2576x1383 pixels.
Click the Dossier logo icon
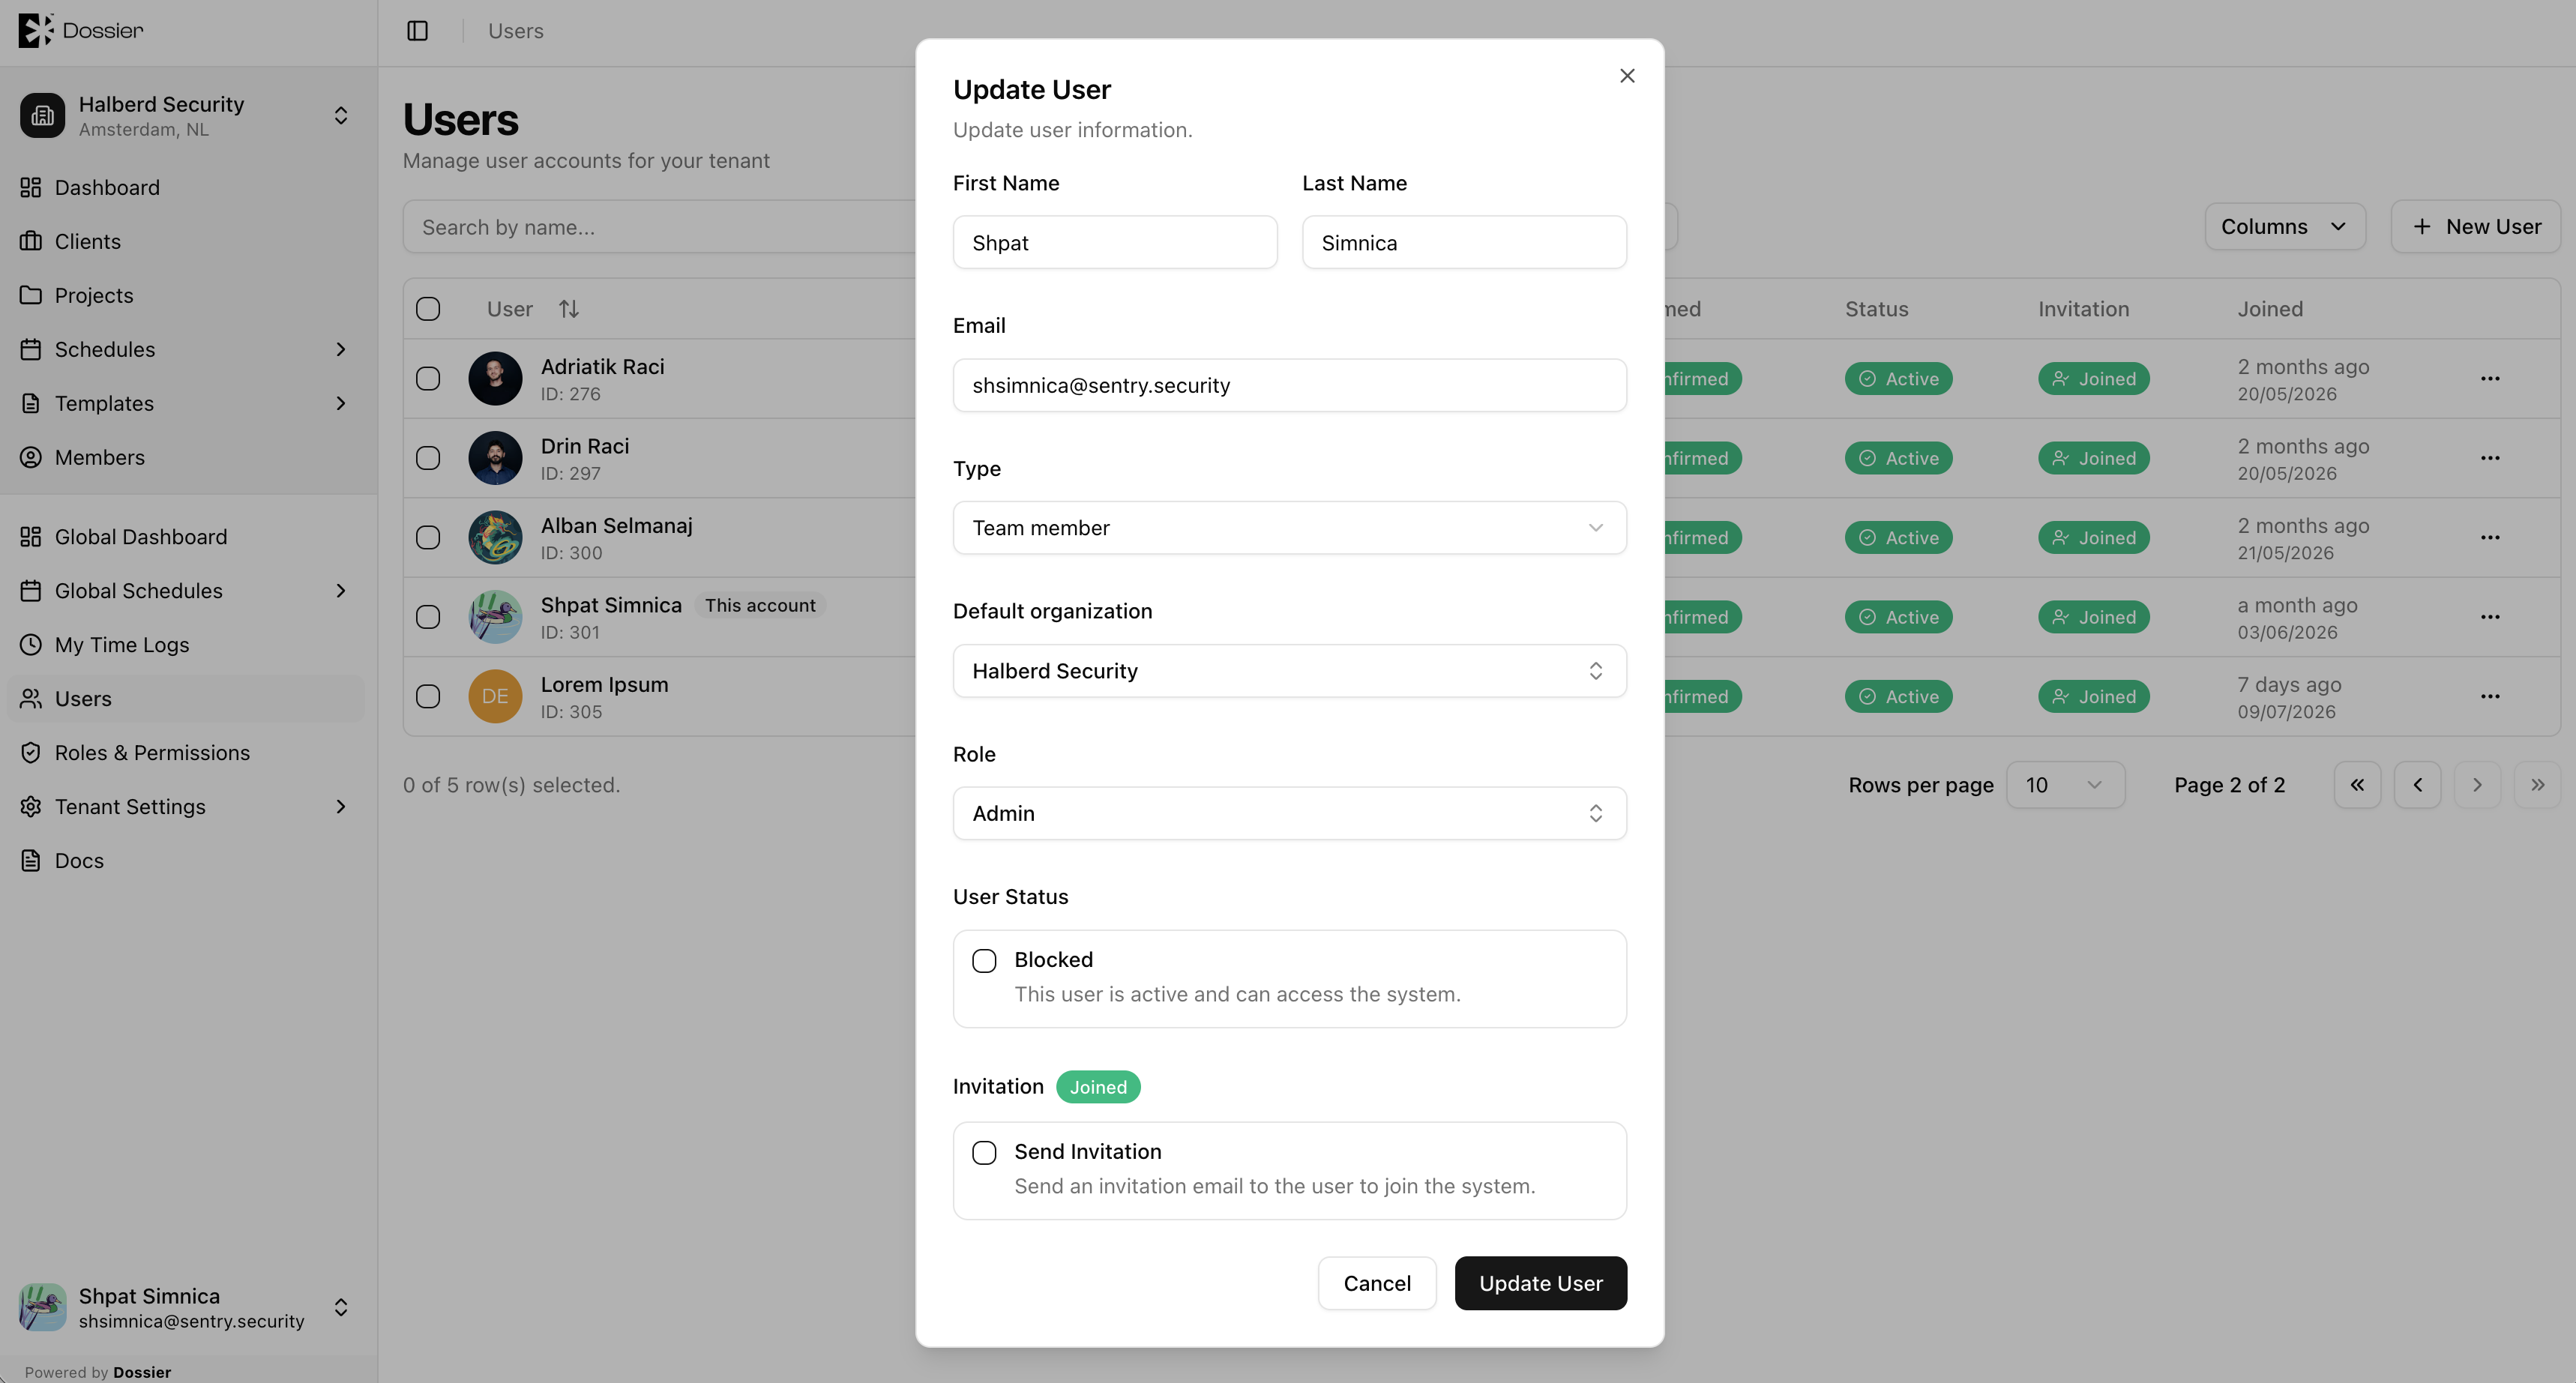pyautogui.click(x=35, y=30)
